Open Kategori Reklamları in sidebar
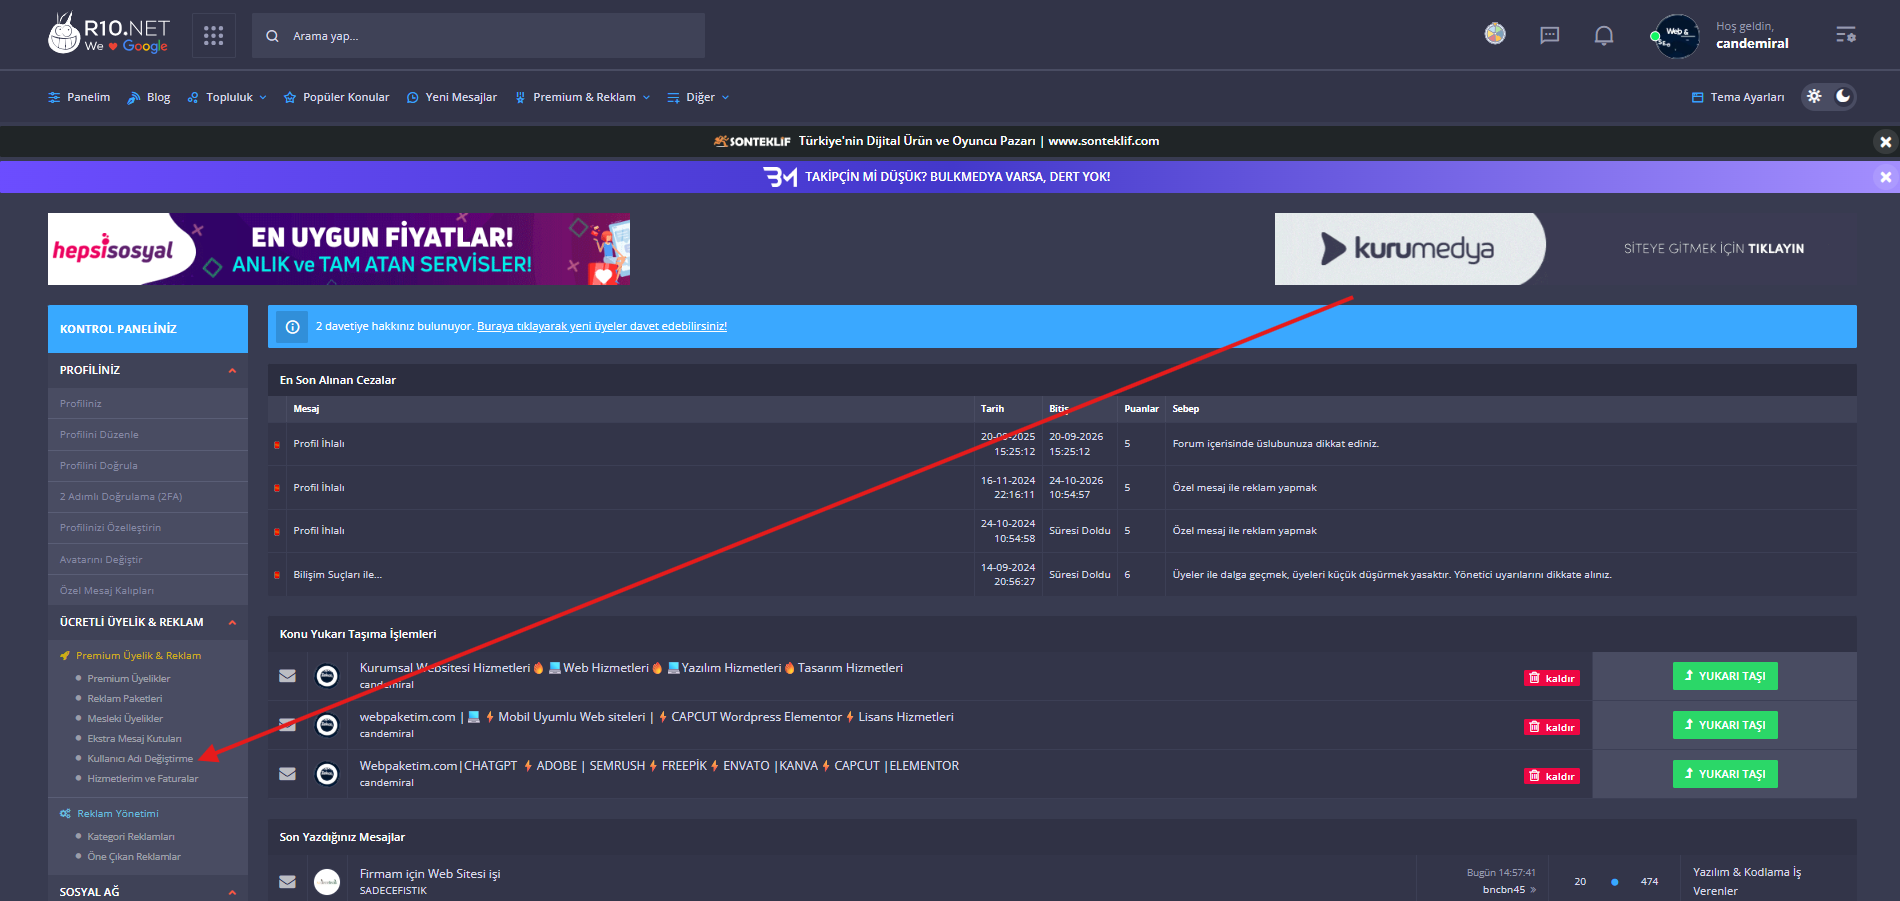 (131, 837)
